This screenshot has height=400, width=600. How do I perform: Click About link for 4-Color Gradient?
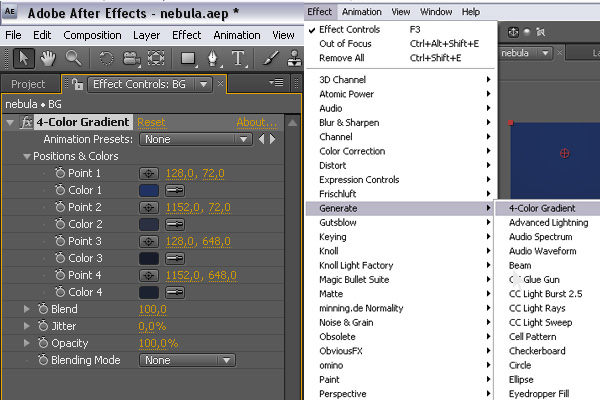click(x=256, y=122)
